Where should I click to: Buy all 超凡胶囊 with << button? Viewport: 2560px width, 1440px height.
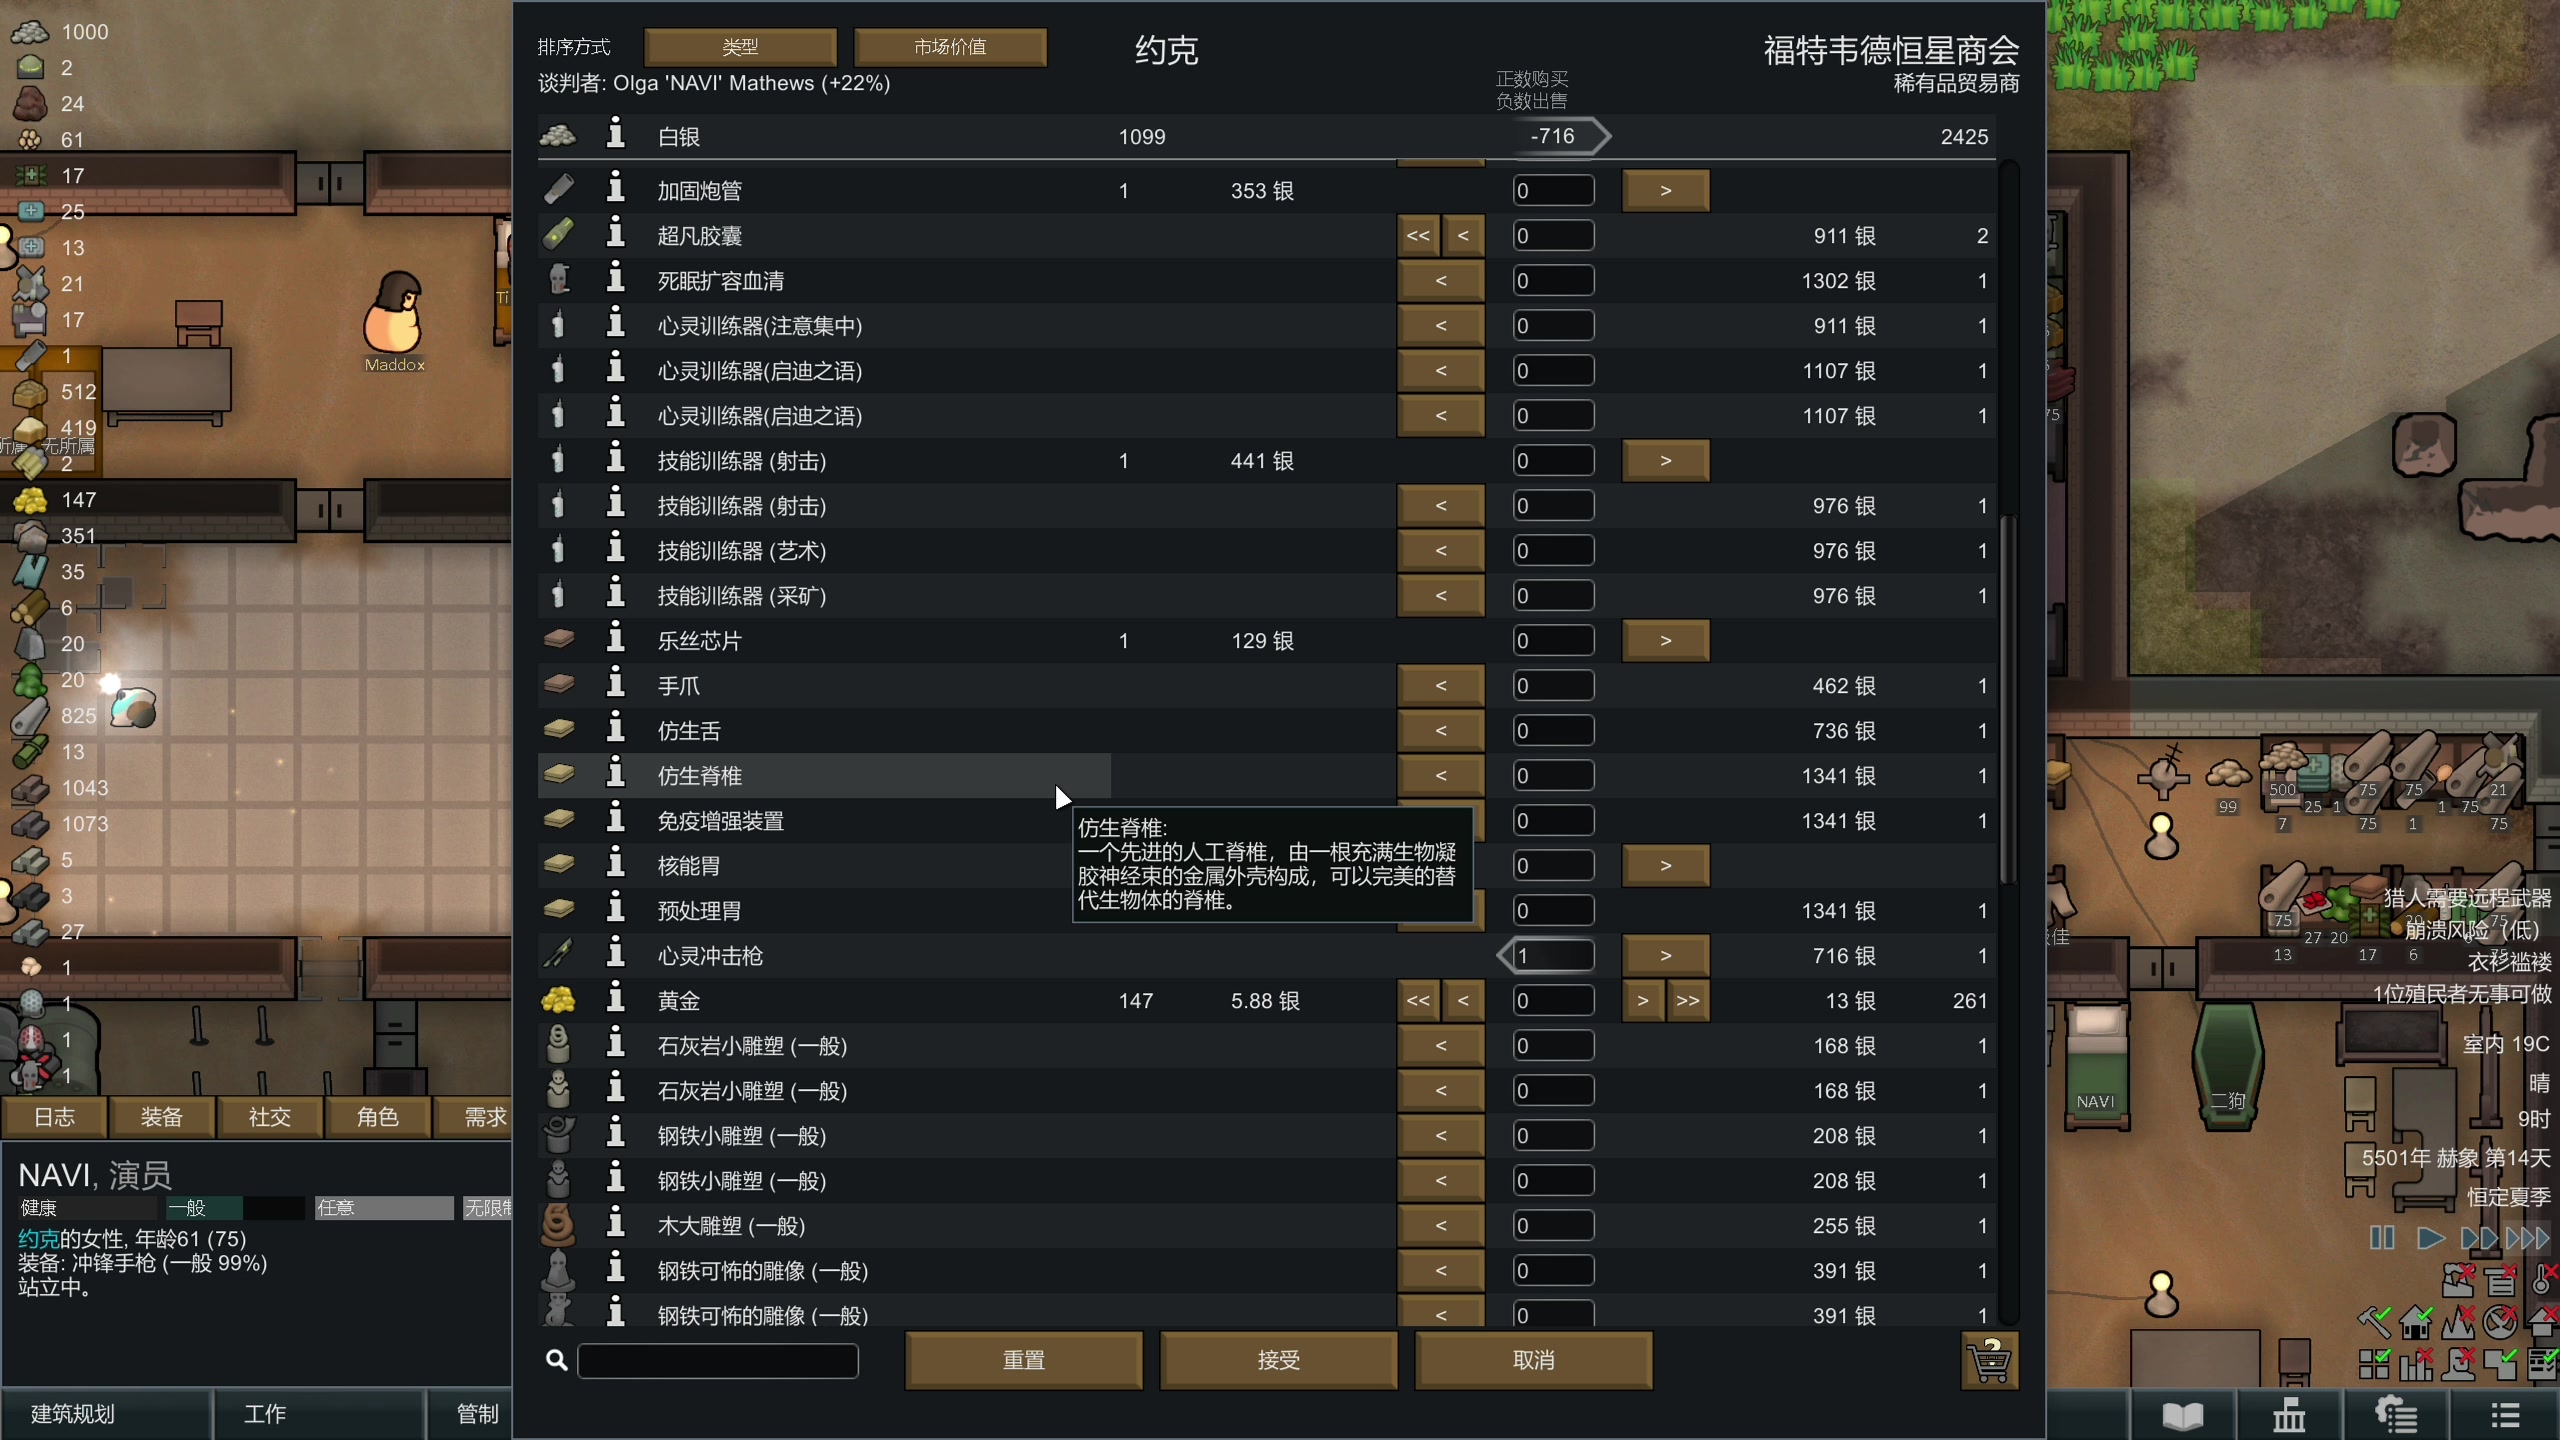click(x=1418, y=235)
